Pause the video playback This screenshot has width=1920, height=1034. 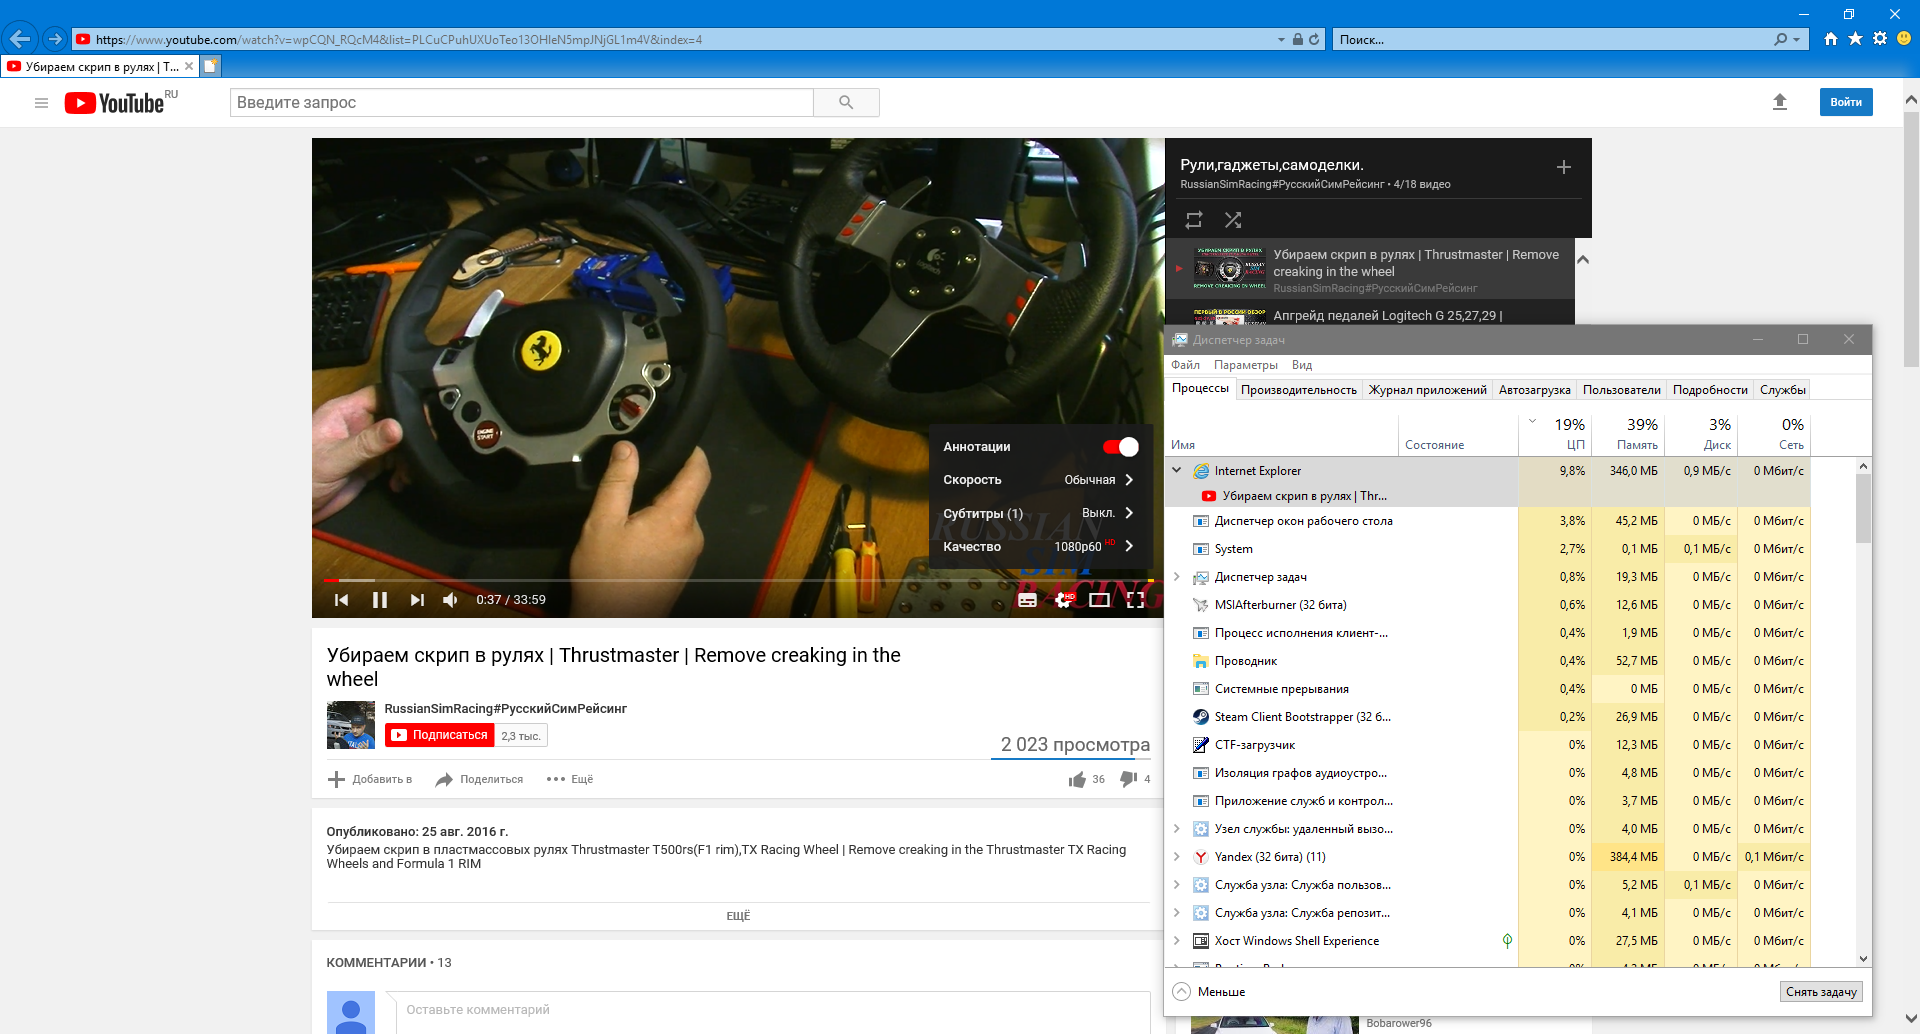pos(380,600)
